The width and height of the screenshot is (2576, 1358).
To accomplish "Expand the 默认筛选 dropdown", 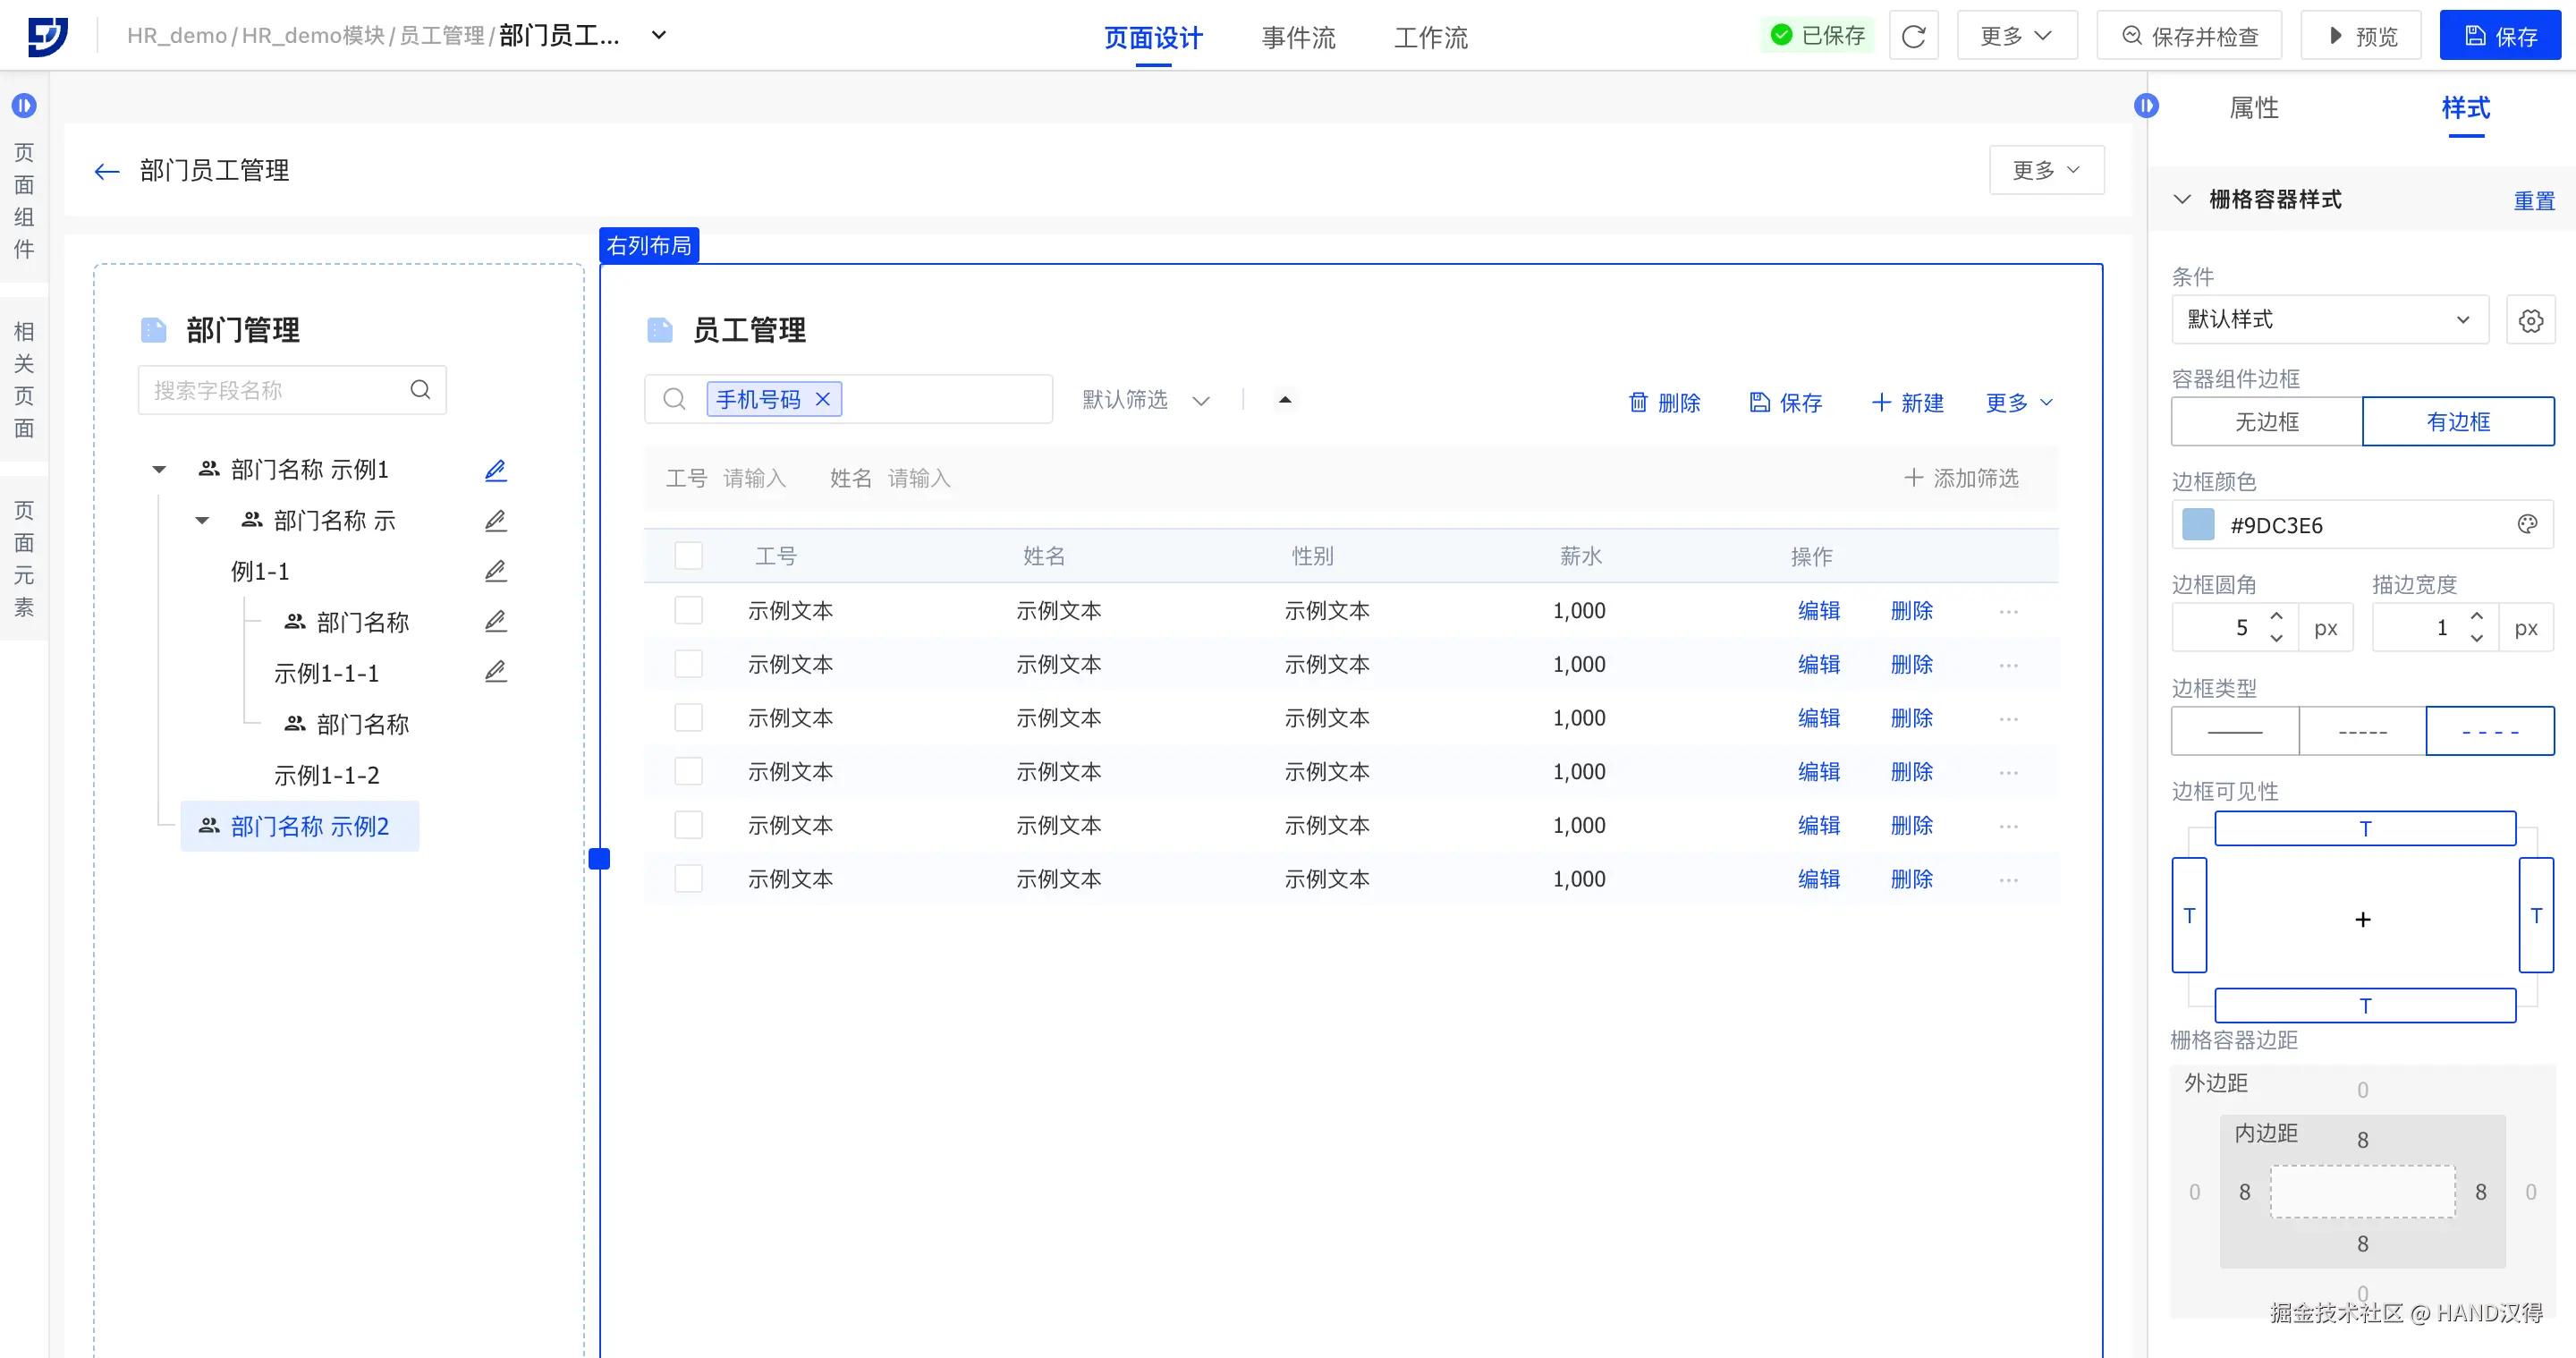I will [1146, 400].
